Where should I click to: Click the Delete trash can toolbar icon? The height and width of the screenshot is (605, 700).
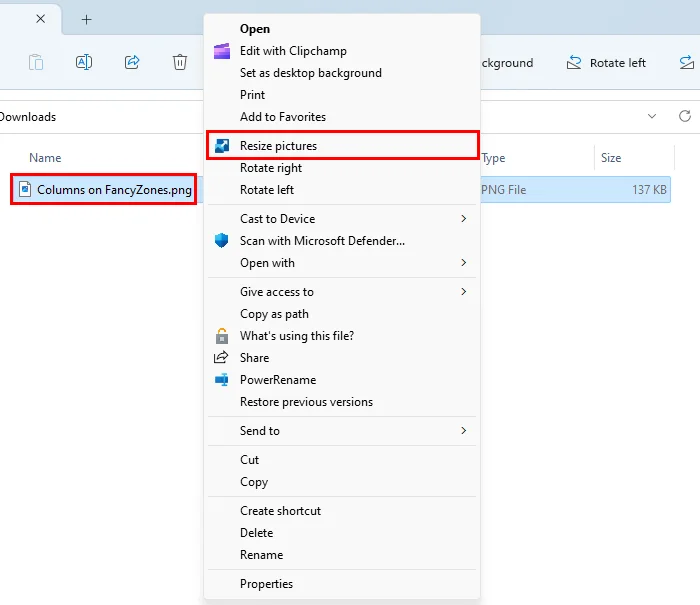coord(180,62)
